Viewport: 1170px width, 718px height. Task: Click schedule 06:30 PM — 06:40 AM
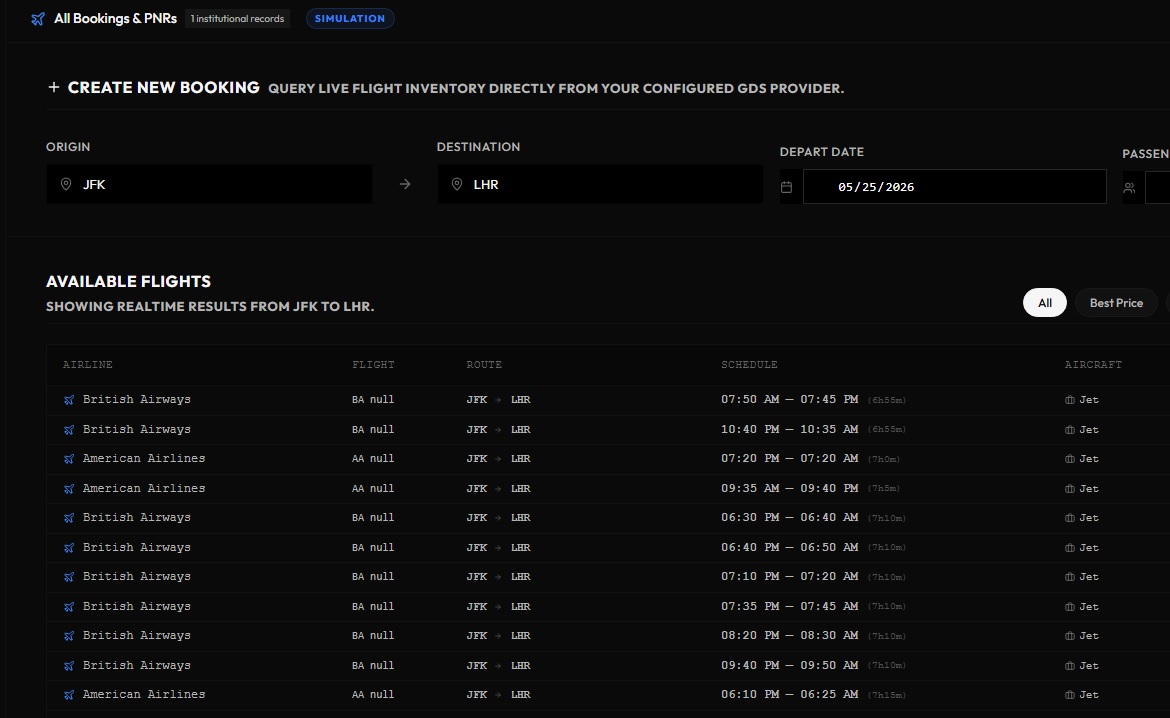point(789,517)
